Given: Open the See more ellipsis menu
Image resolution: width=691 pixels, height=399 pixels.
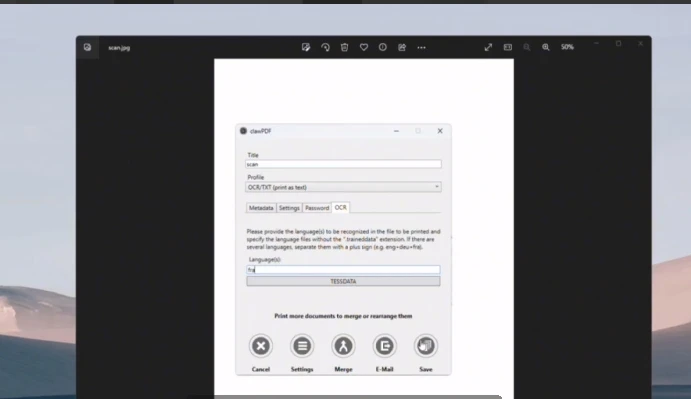Looking at the screenshot, I should click(421, 47).
